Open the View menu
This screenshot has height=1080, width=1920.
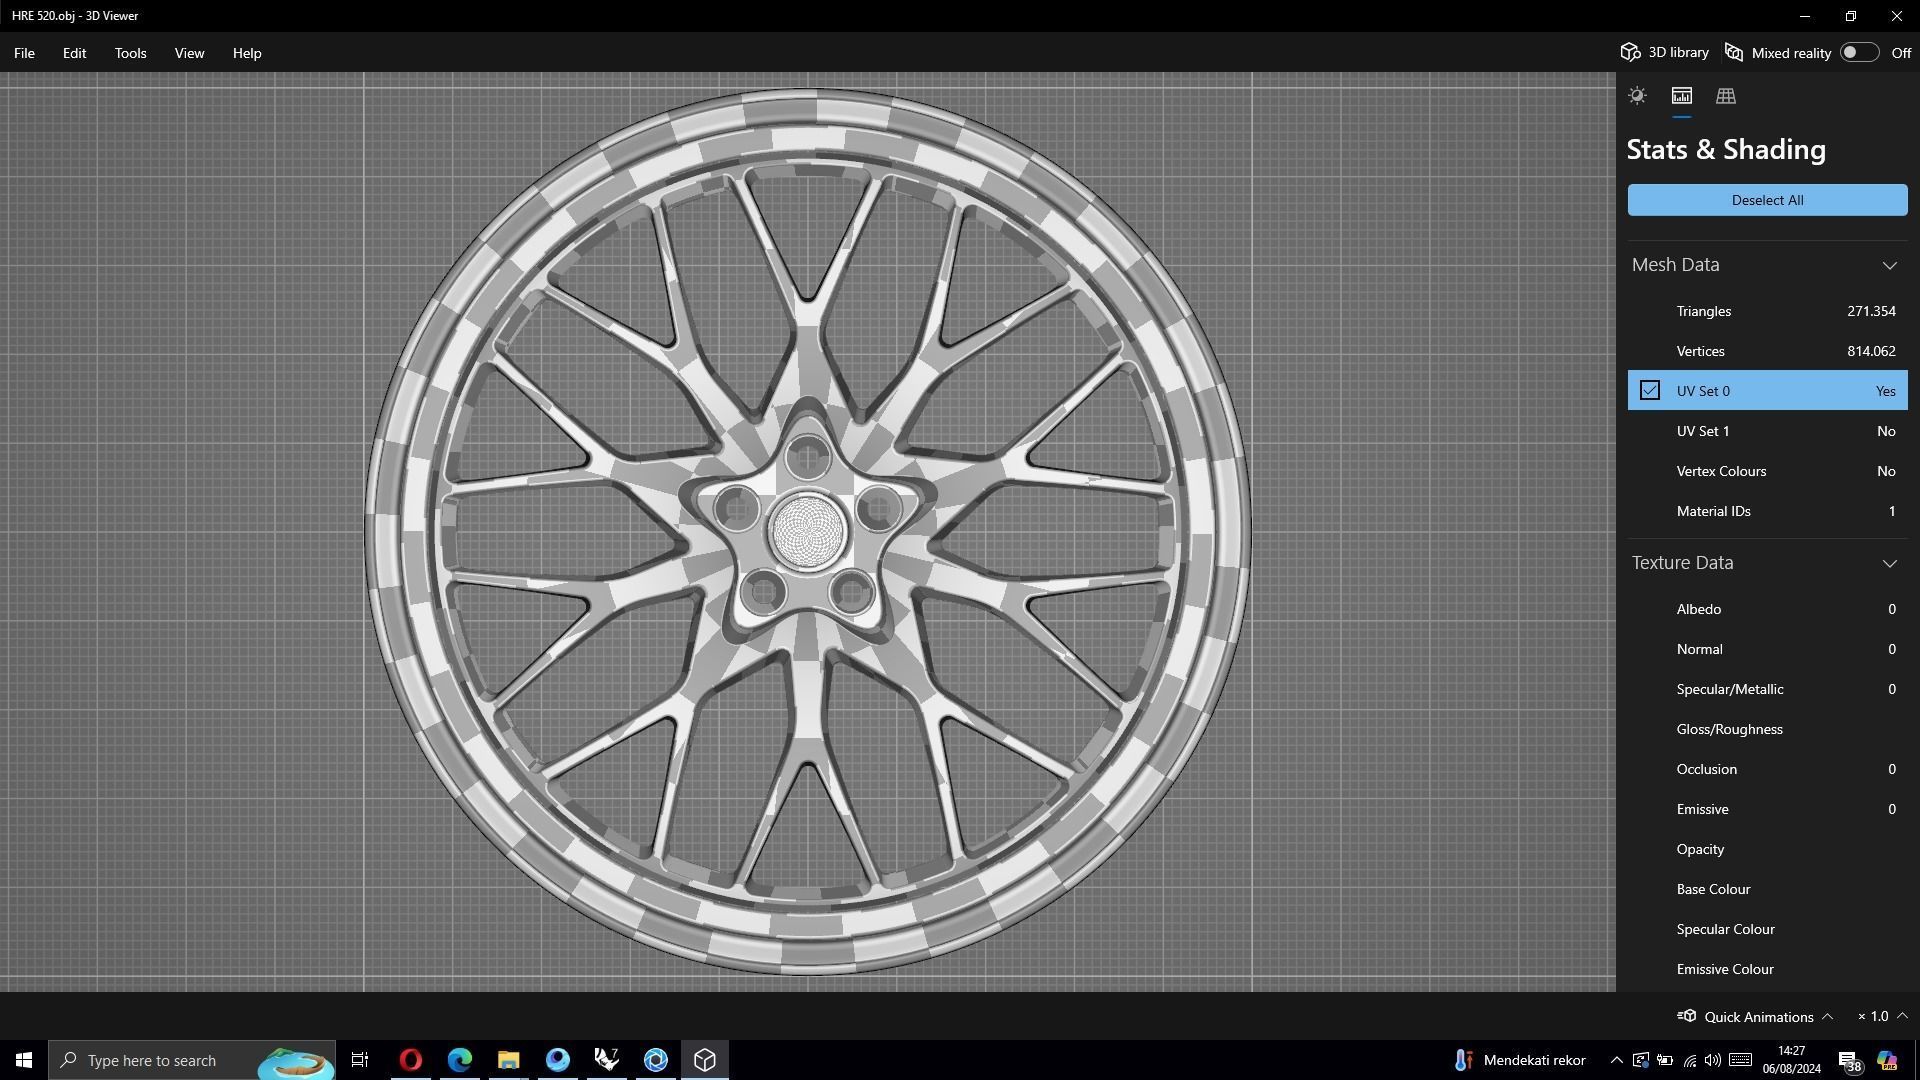click(189, 53)
